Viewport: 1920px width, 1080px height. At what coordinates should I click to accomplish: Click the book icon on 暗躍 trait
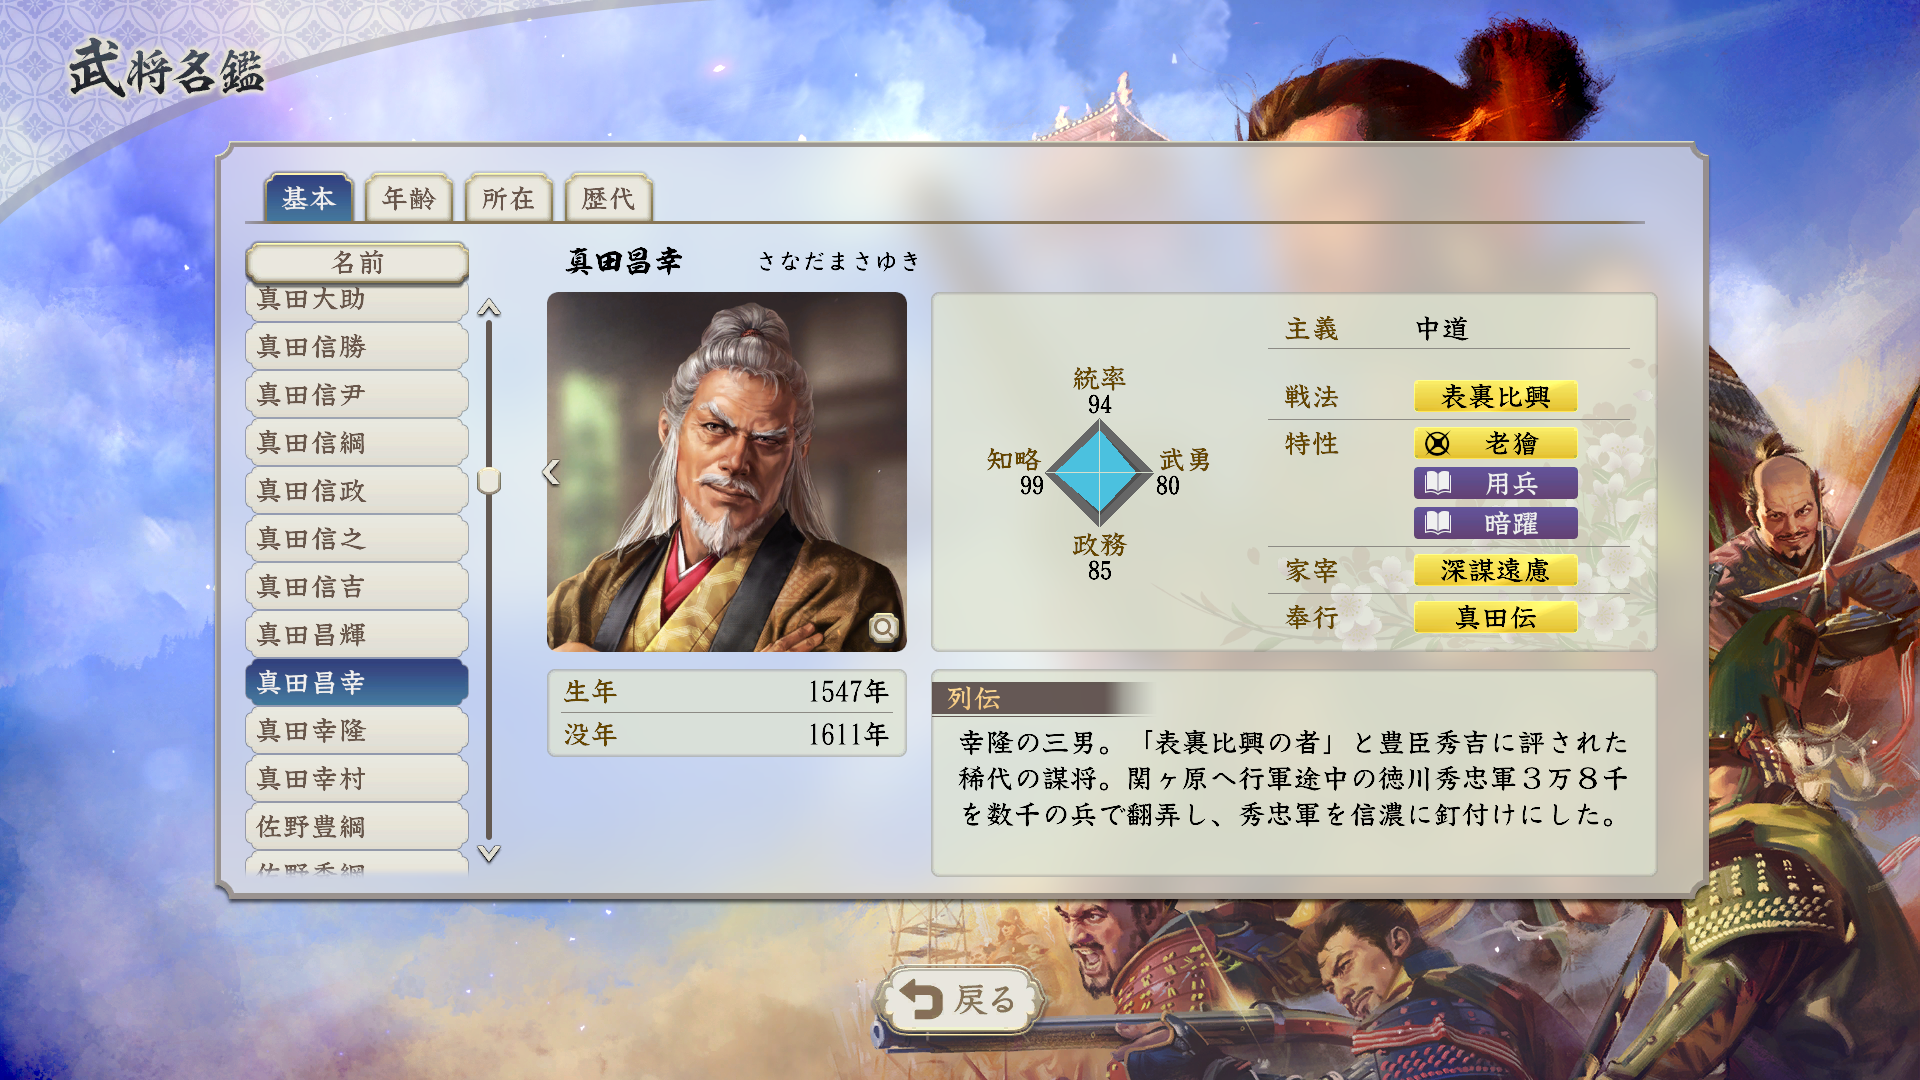(x=1437, y=523)
